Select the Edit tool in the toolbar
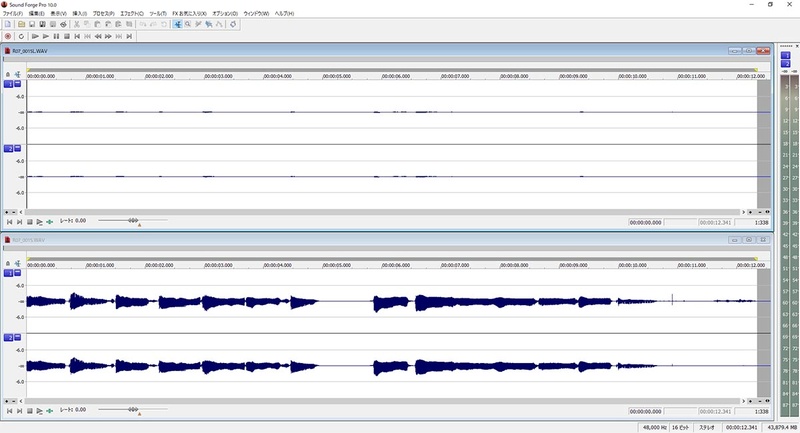 pos(177,24)
